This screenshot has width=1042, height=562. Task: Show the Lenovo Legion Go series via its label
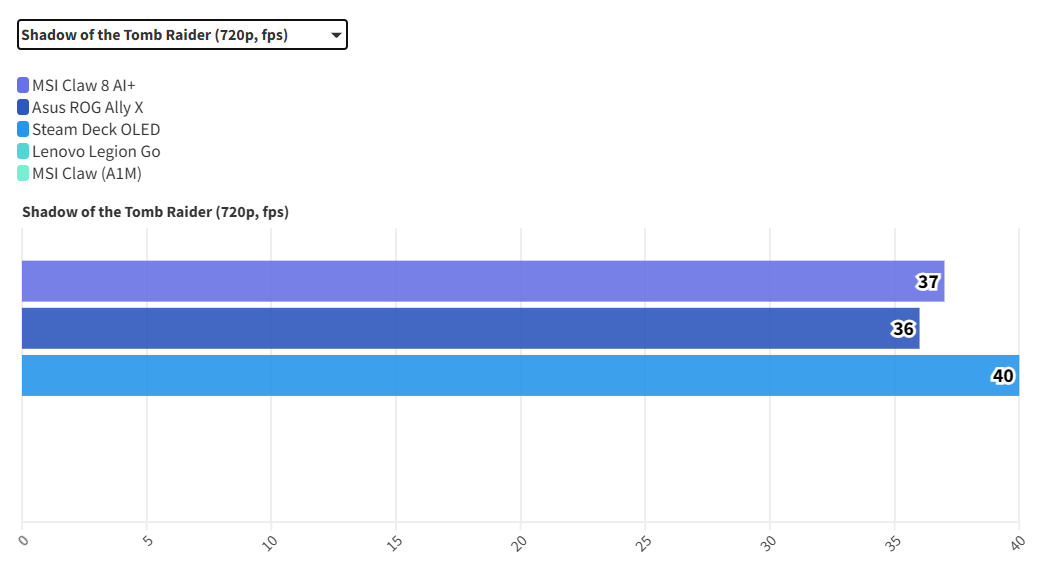[x=96, y=151]
